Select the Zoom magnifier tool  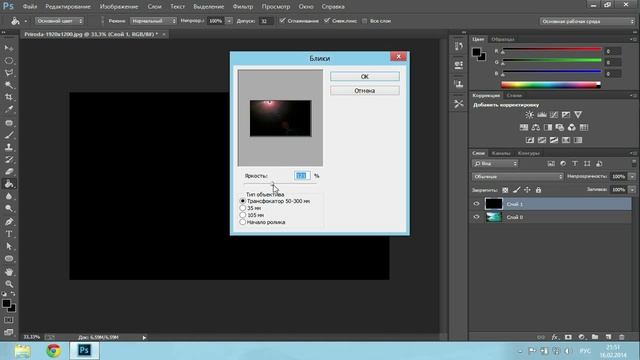tap(9, 284)
